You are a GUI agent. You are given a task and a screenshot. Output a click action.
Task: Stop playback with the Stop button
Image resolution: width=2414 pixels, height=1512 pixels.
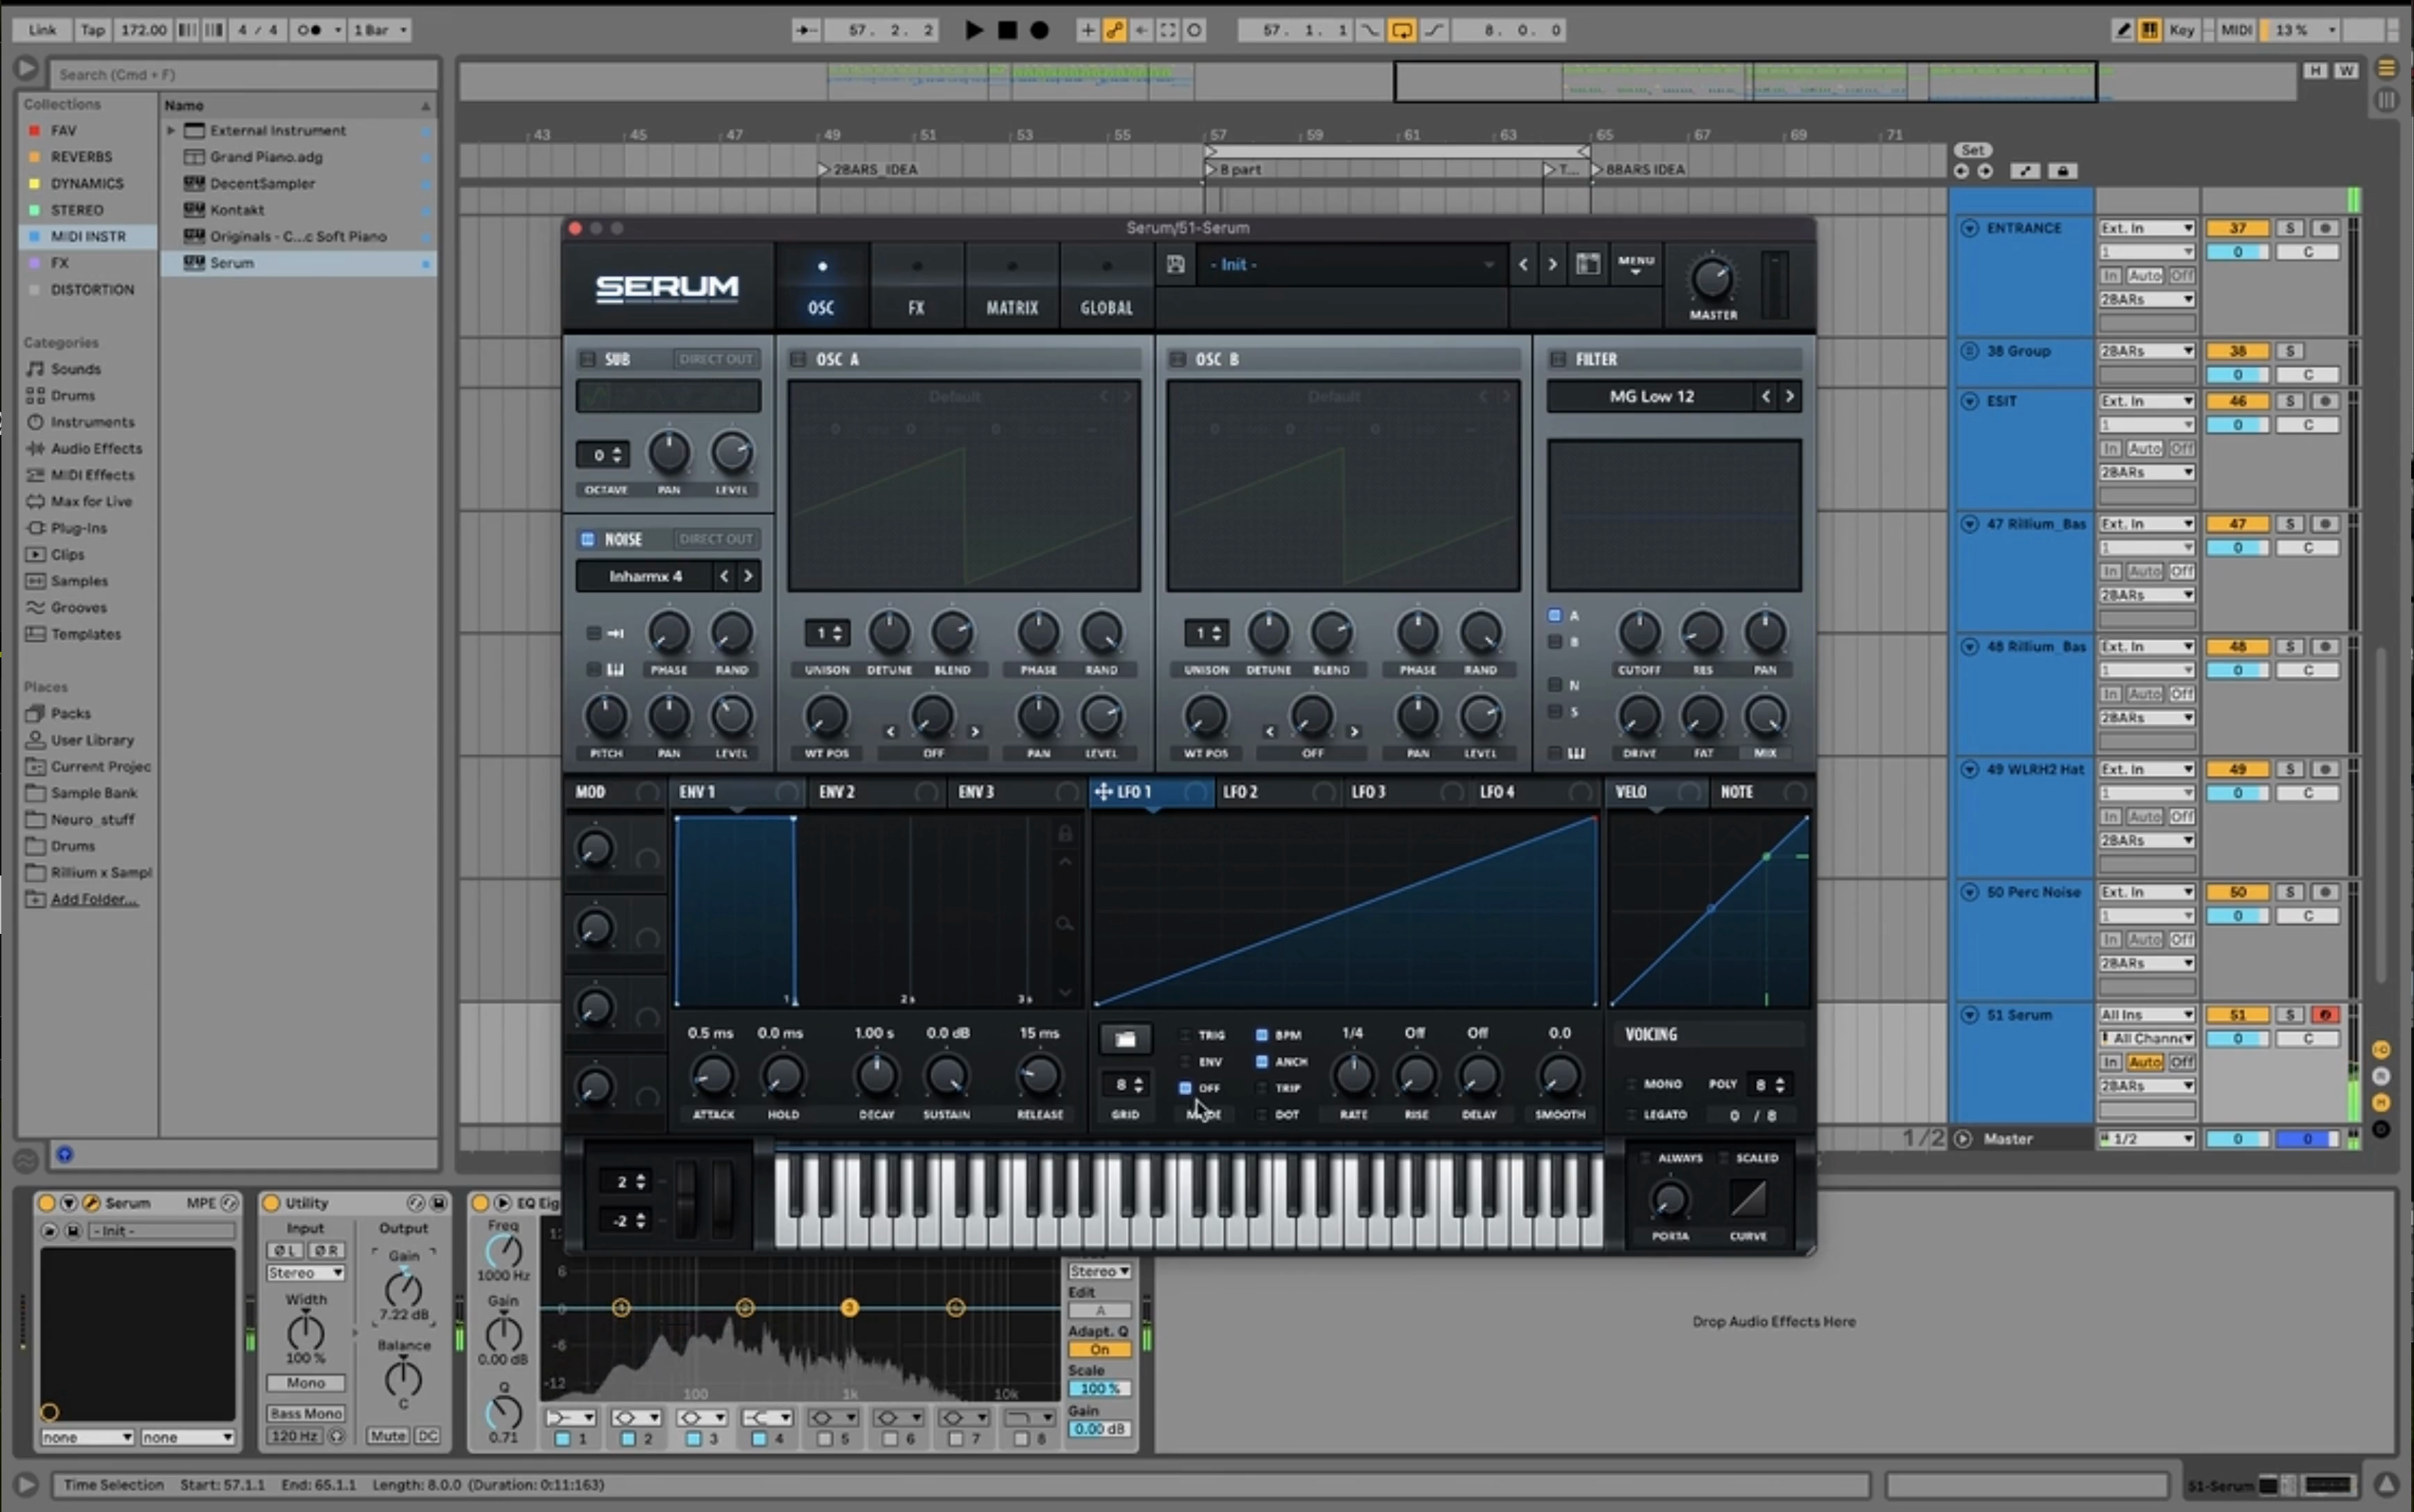pyautogui.click(x=1007, y=30)
